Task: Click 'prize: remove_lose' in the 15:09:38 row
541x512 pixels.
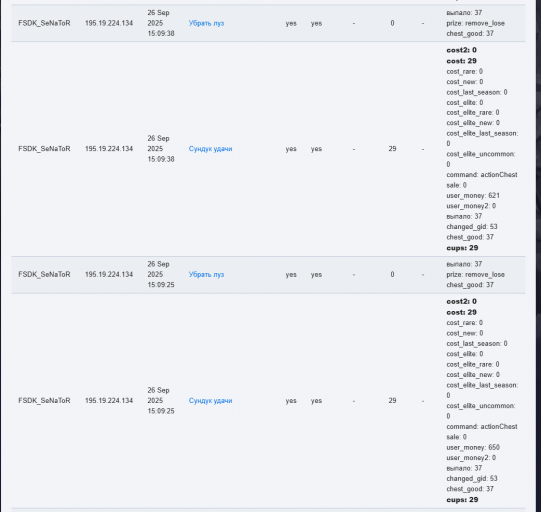Action: 475,23
